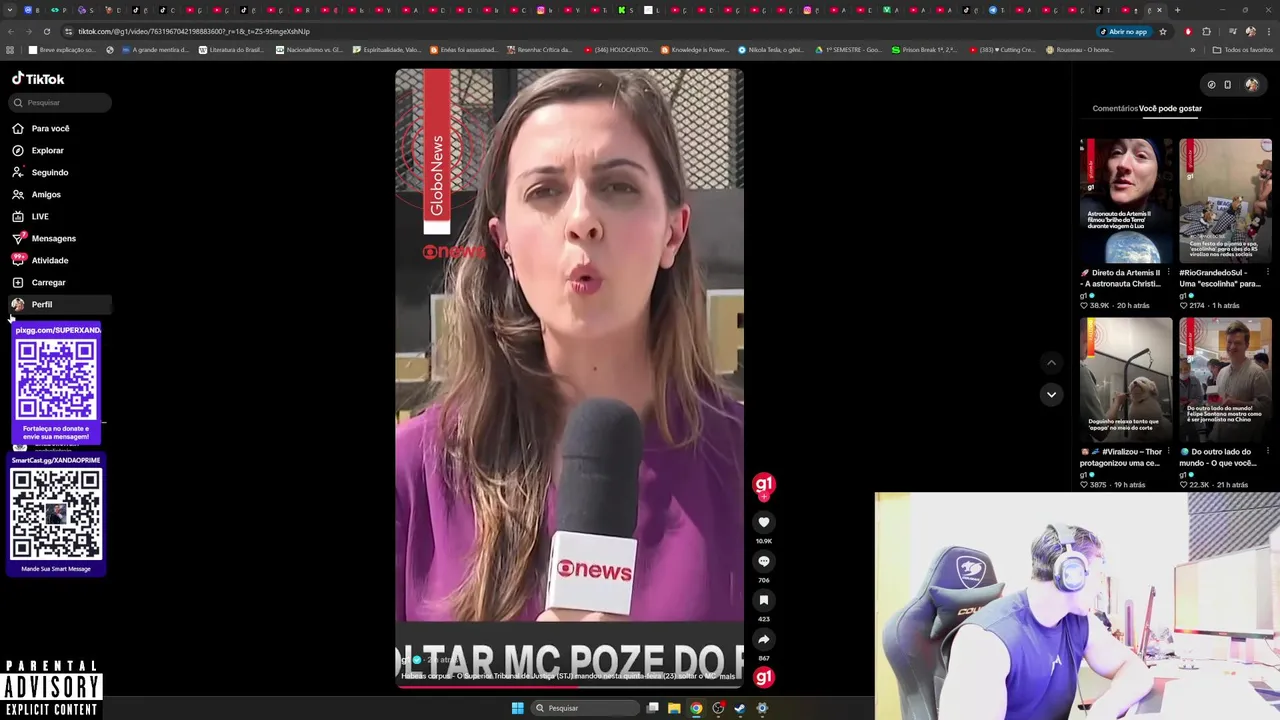This screenshot has width=1280, height=720.
Task: Open the 'Literatura do Brasil...' bookmark
Action: (231, 49)
